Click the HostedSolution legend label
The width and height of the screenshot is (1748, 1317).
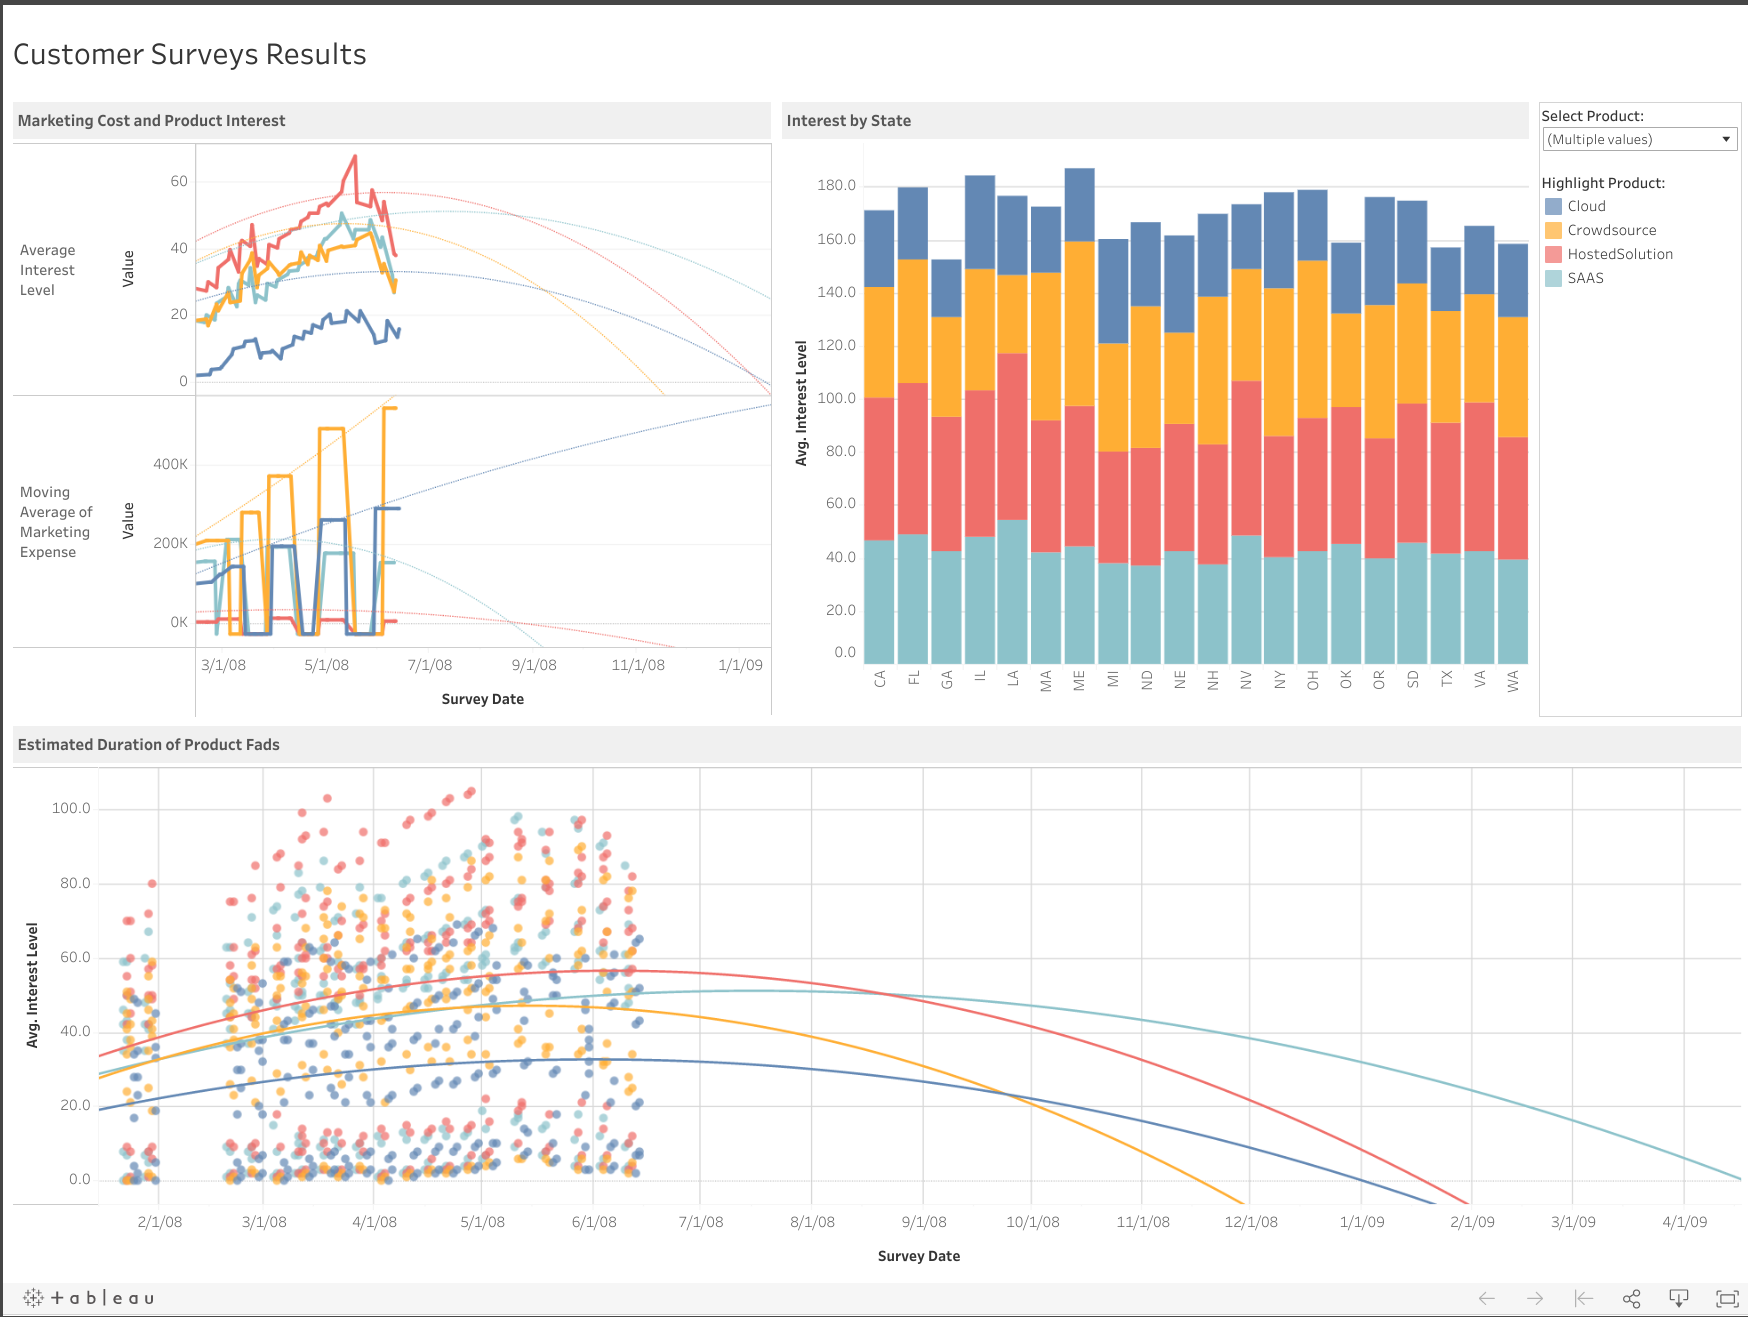click(x=1620, y=254)
